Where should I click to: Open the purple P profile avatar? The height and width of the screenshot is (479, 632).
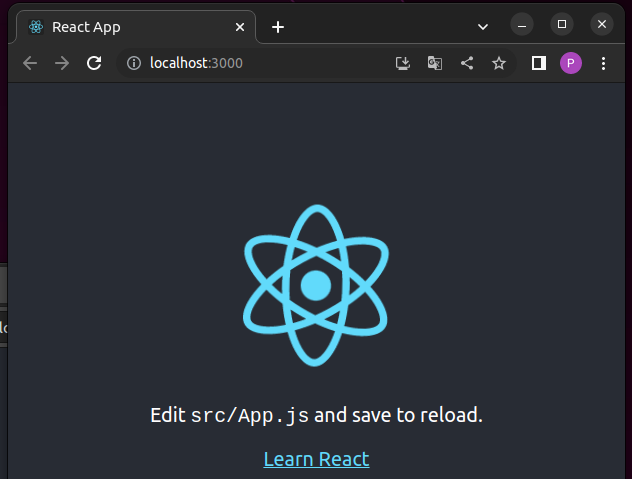[571, 63]
